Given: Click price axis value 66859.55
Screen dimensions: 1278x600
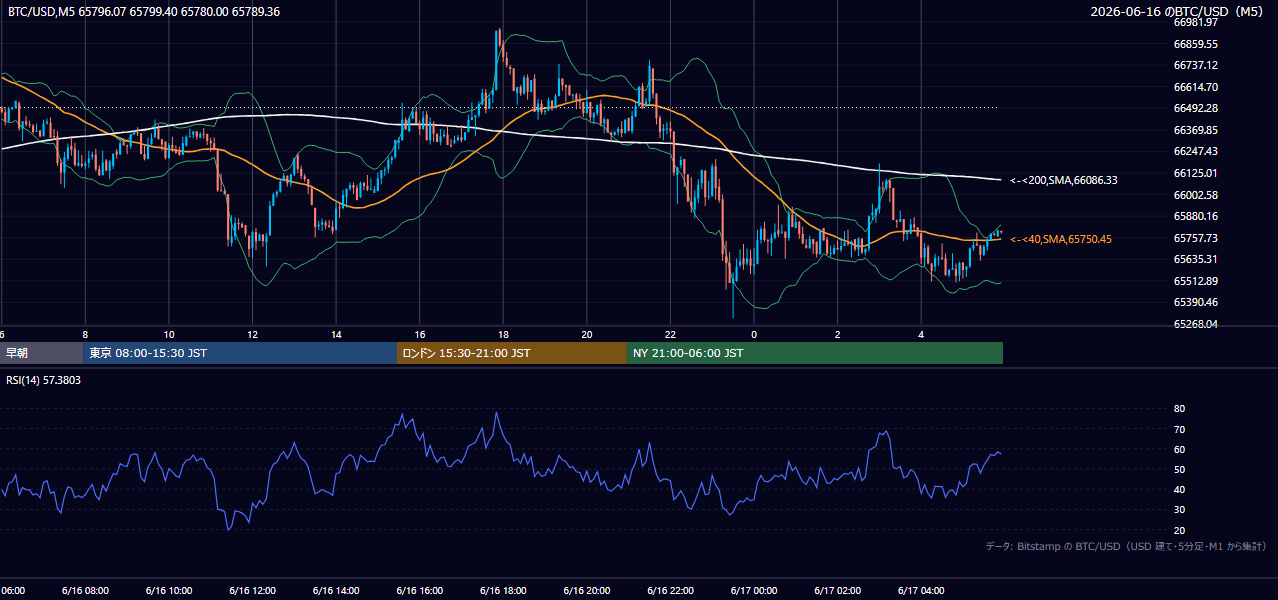Looking at the screenshot, I should [1195, 44].
